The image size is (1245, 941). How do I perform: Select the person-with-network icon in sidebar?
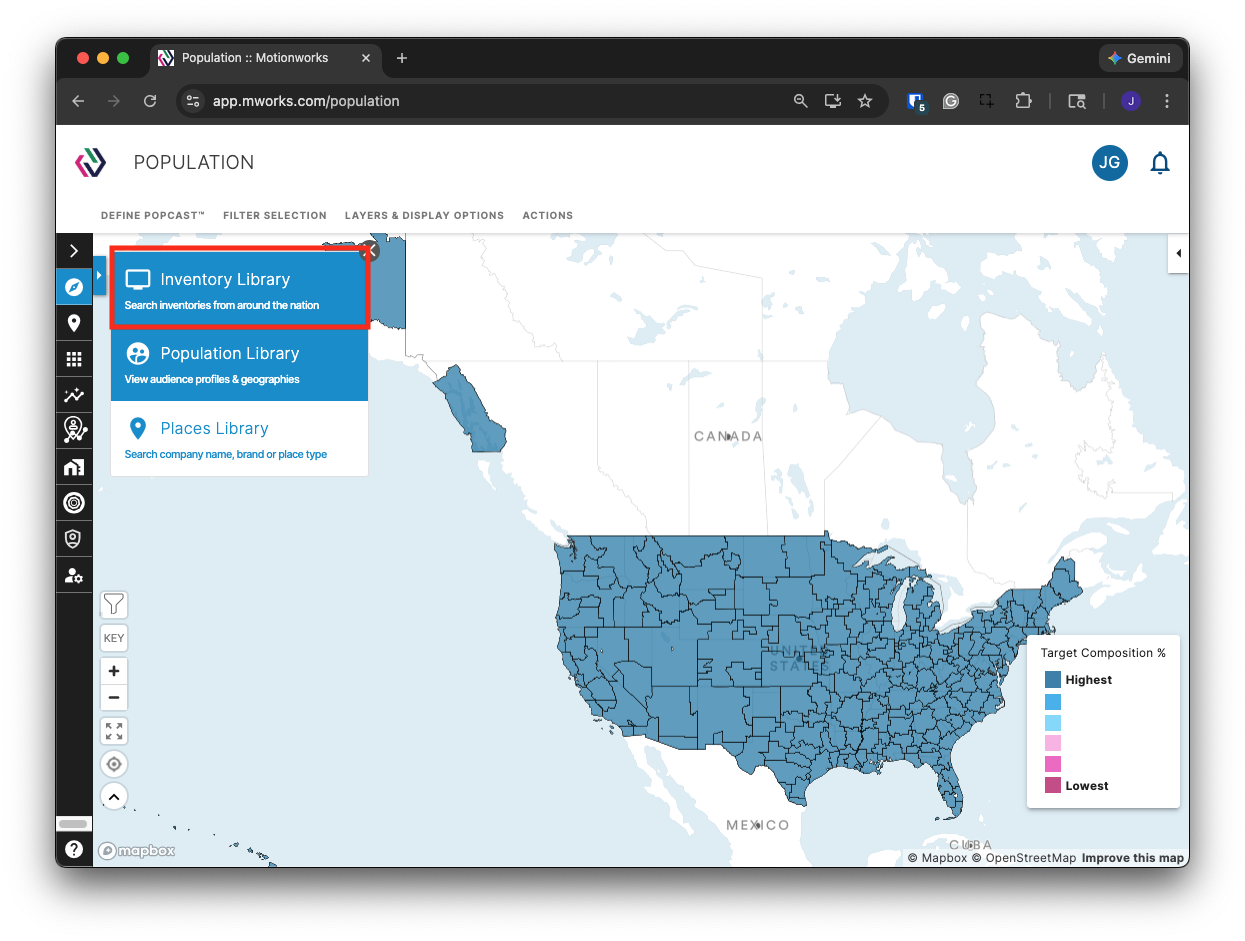[74, 431]
